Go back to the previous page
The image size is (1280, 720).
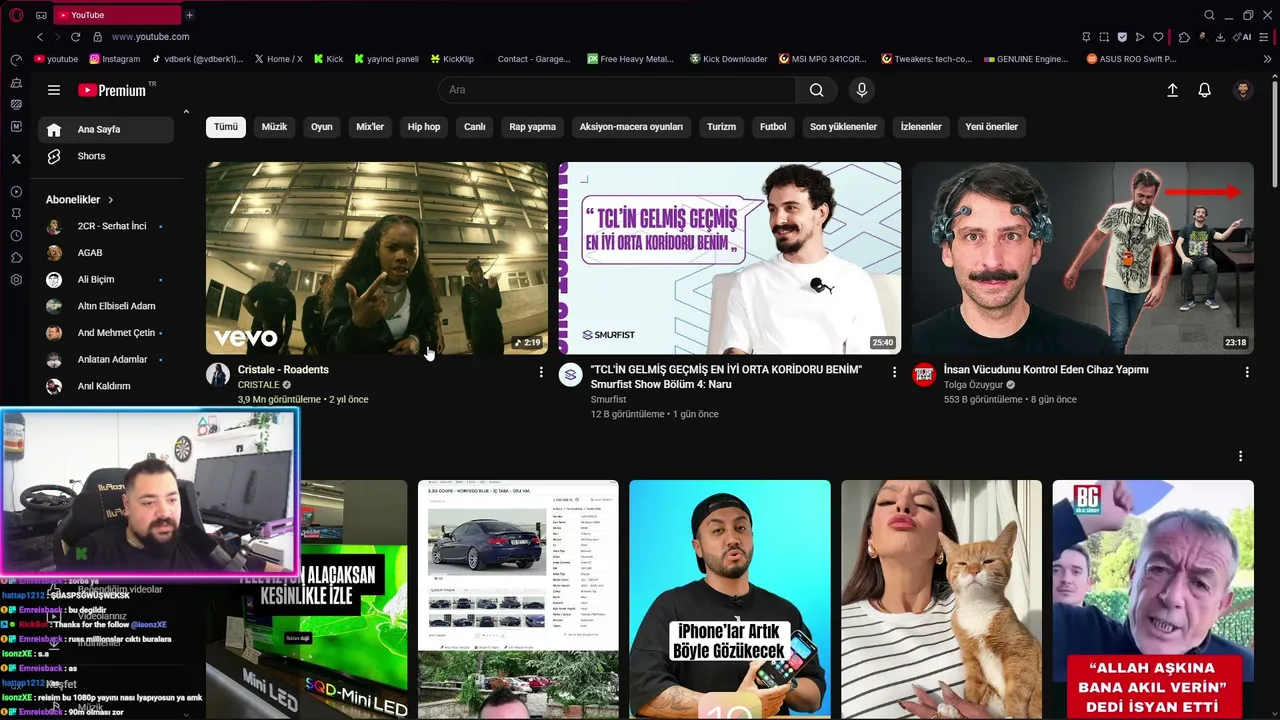coord(40,37)
